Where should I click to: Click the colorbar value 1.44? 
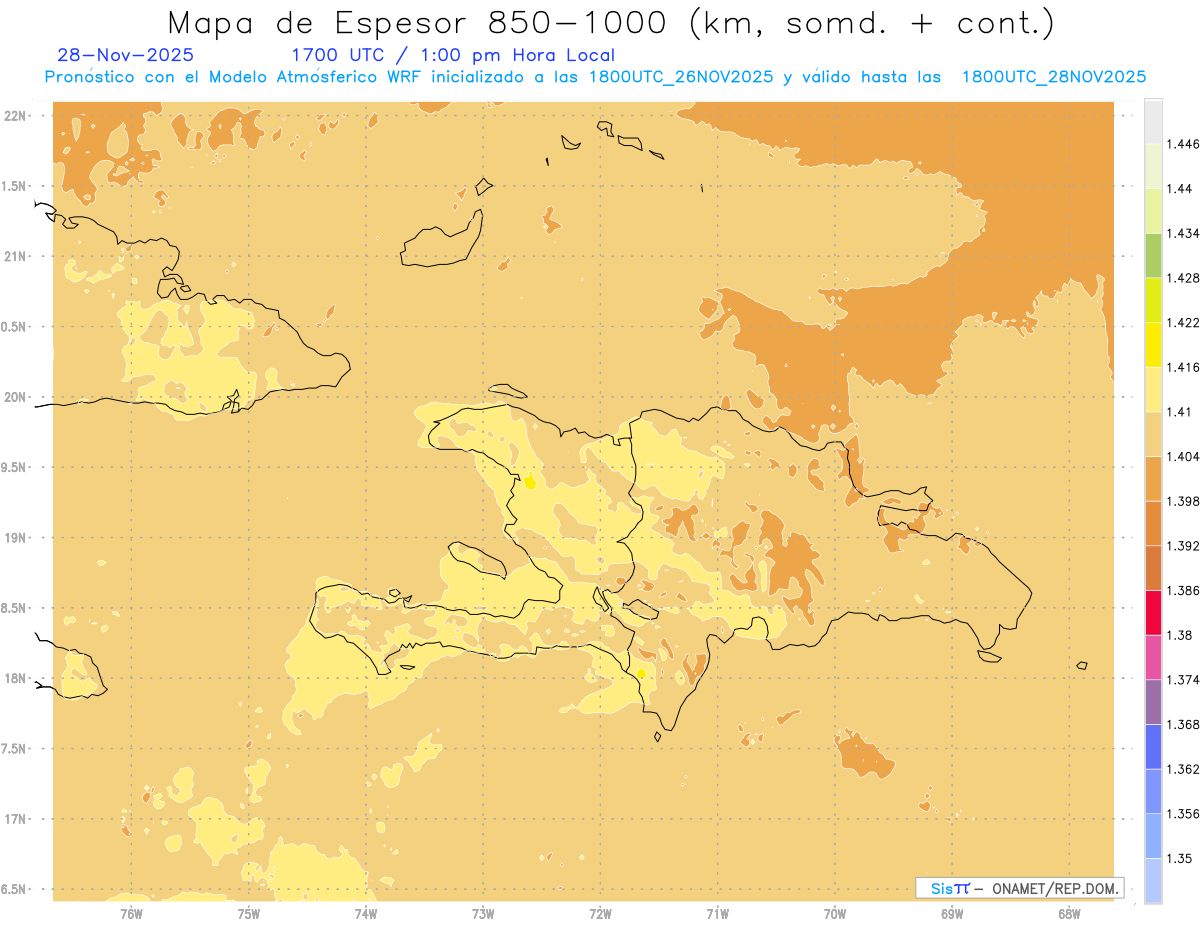1179,188
